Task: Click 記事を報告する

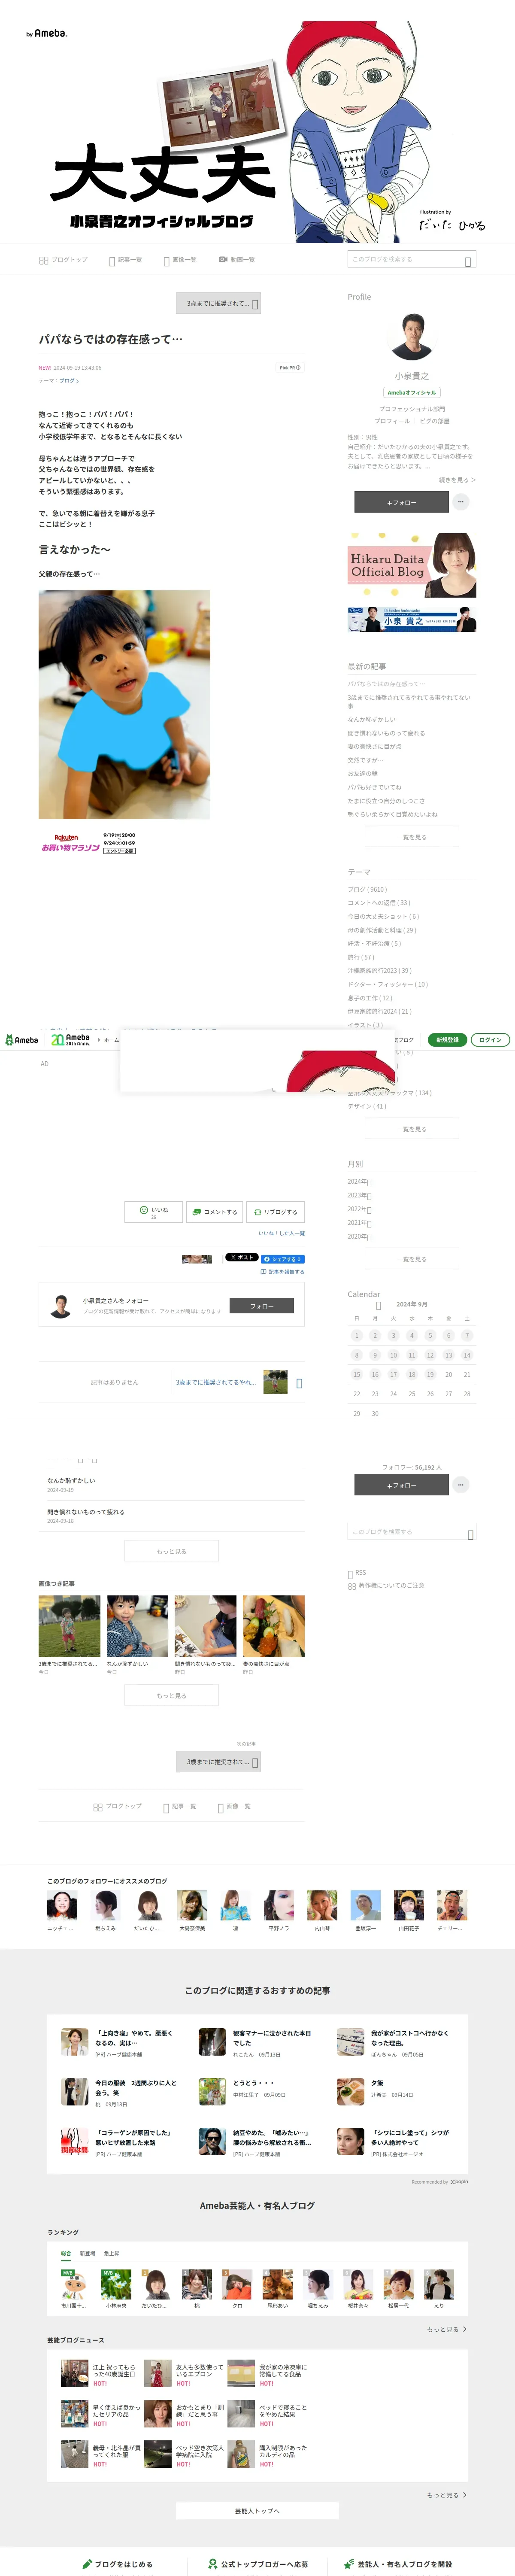Action: coord(282,1272)
